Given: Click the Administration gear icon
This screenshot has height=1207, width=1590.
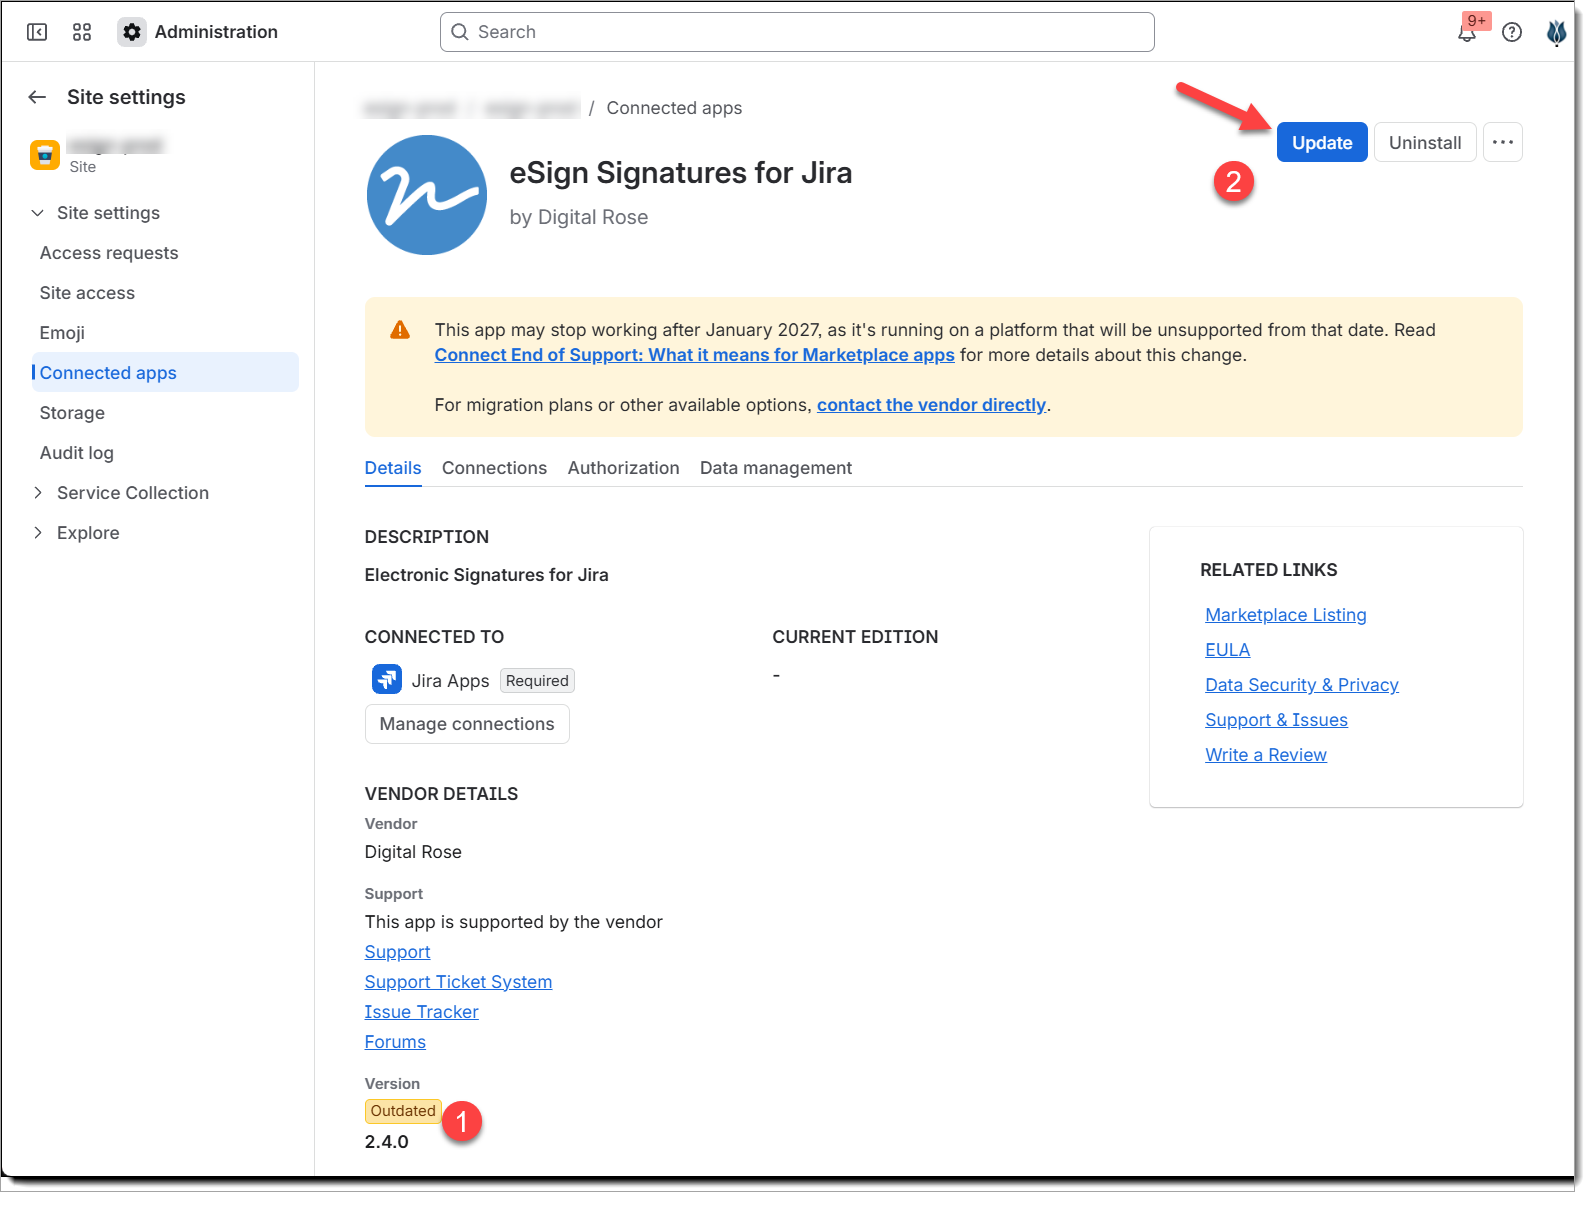Looking at the screenshot, I should [x=132, y=32].
